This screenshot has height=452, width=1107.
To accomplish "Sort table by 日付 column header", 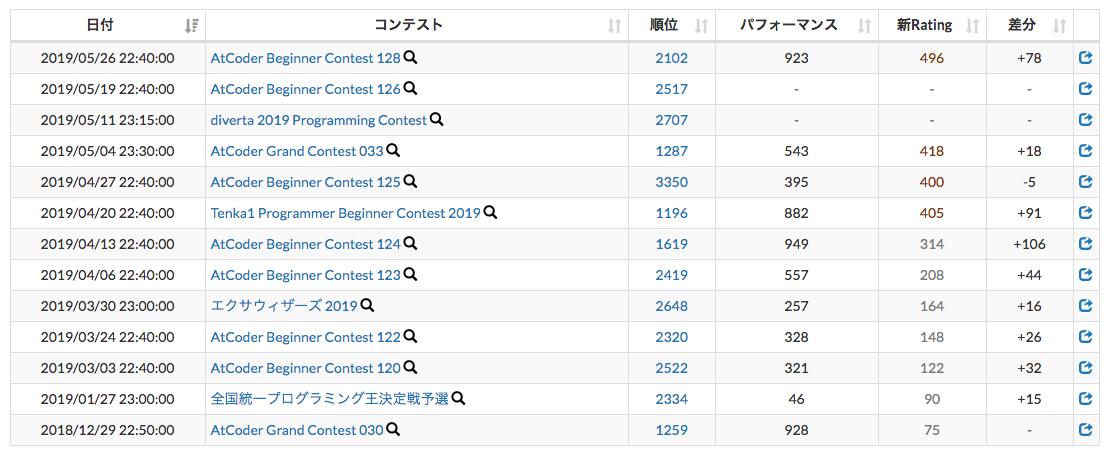I will (x=108, y=25).
